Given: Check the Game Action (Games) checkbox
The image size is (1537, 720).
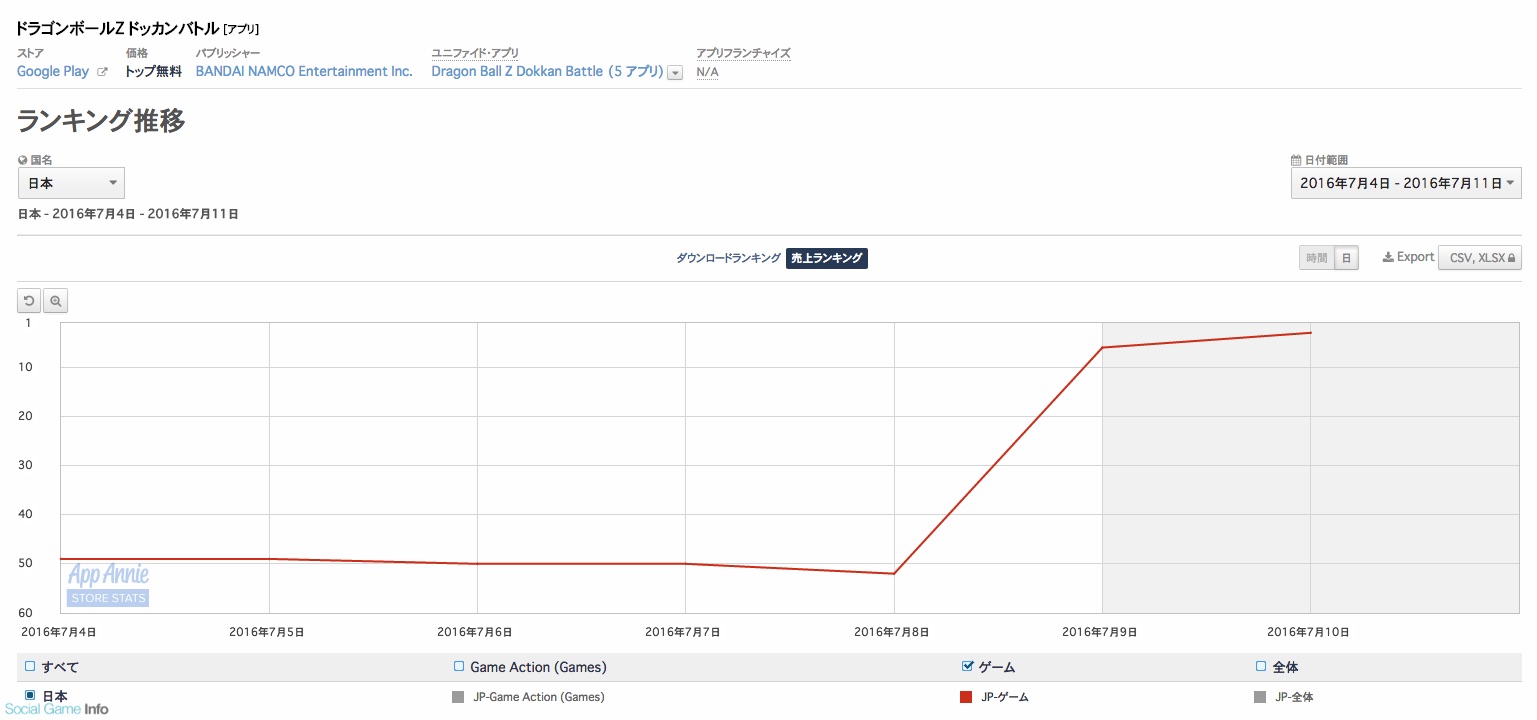Looking at the screenshot, I should point(459,666).
